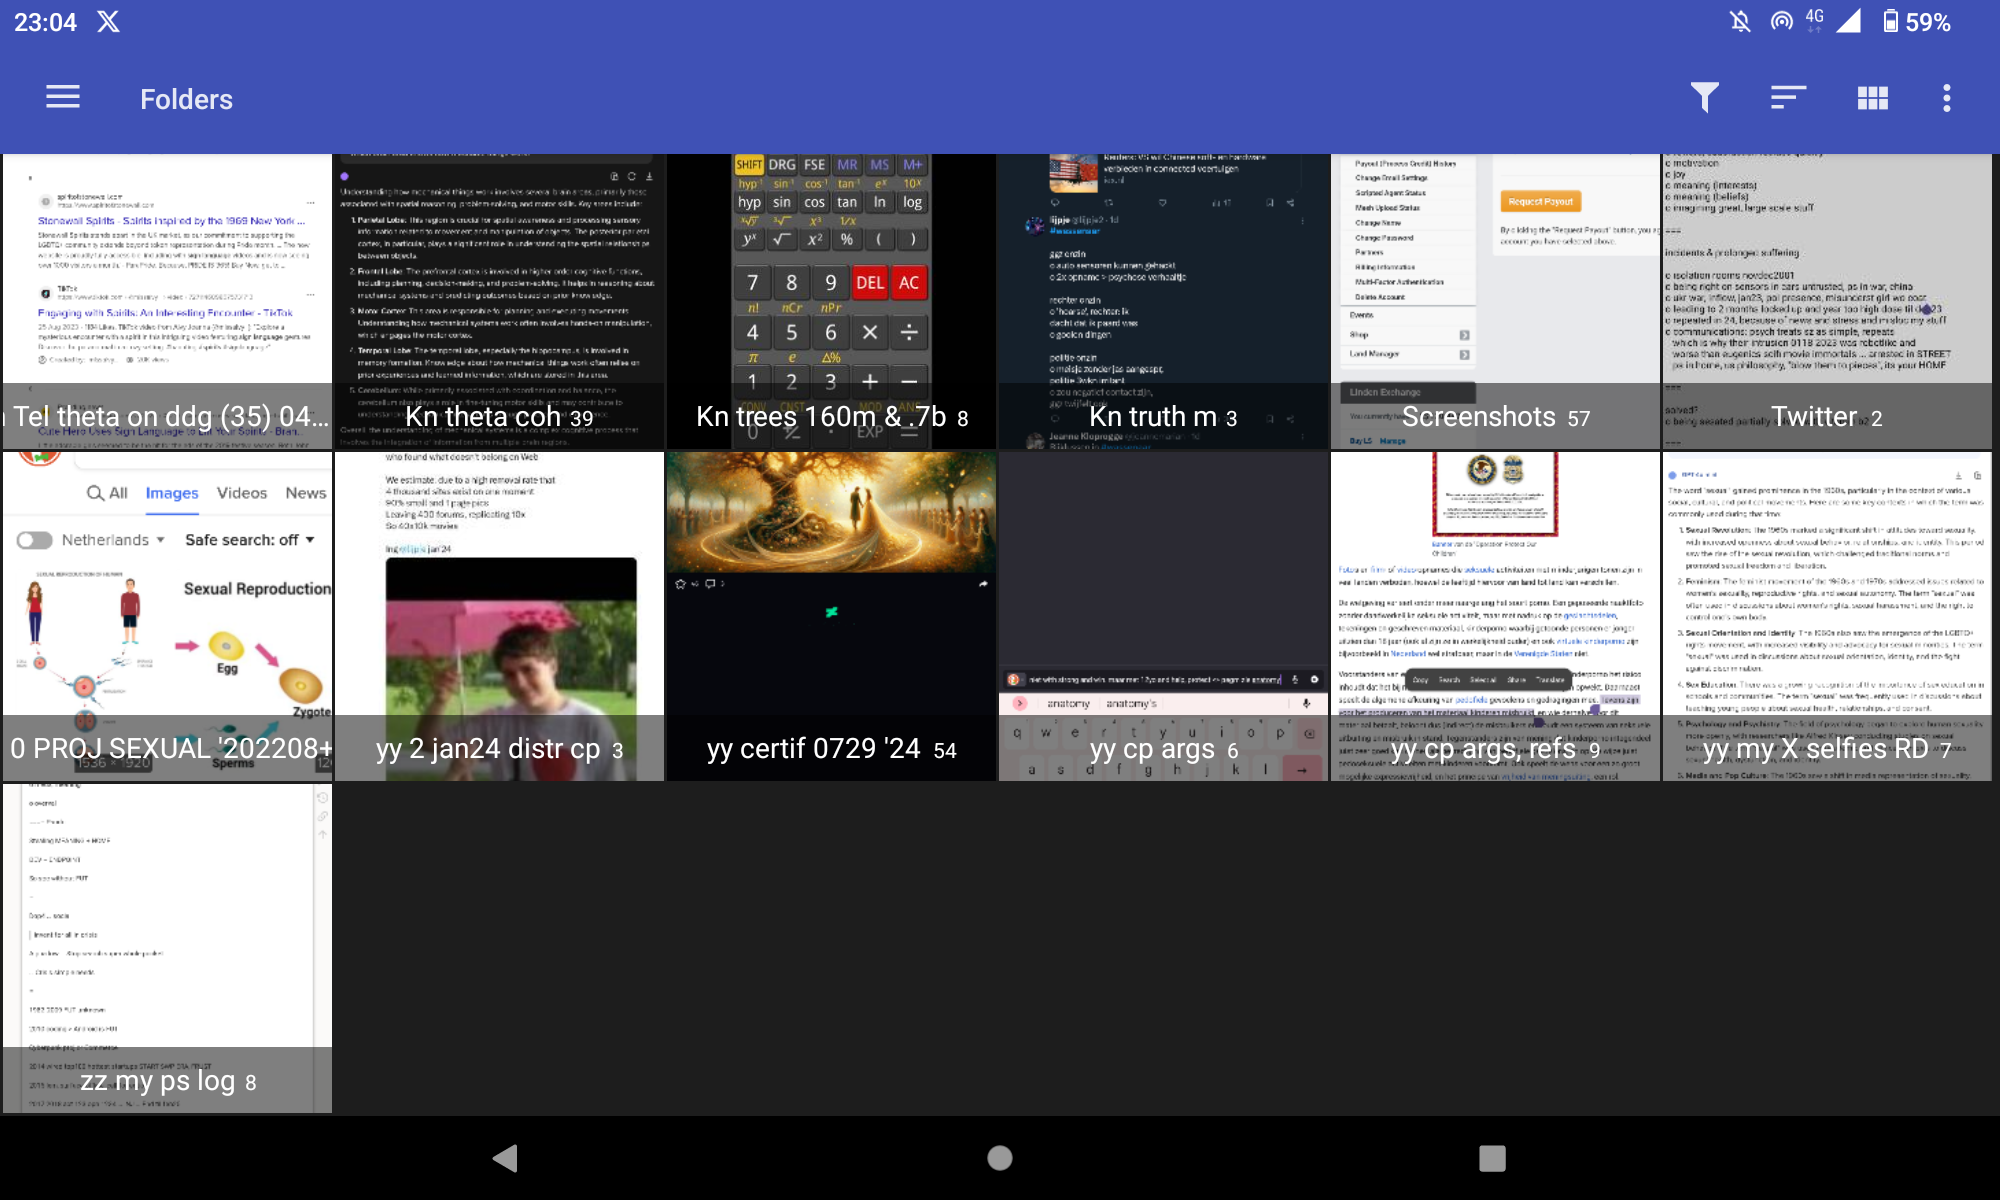Tap the 23:04 clock in status bar
This screenshot has height=1200, width=2000.
point(45,22)
